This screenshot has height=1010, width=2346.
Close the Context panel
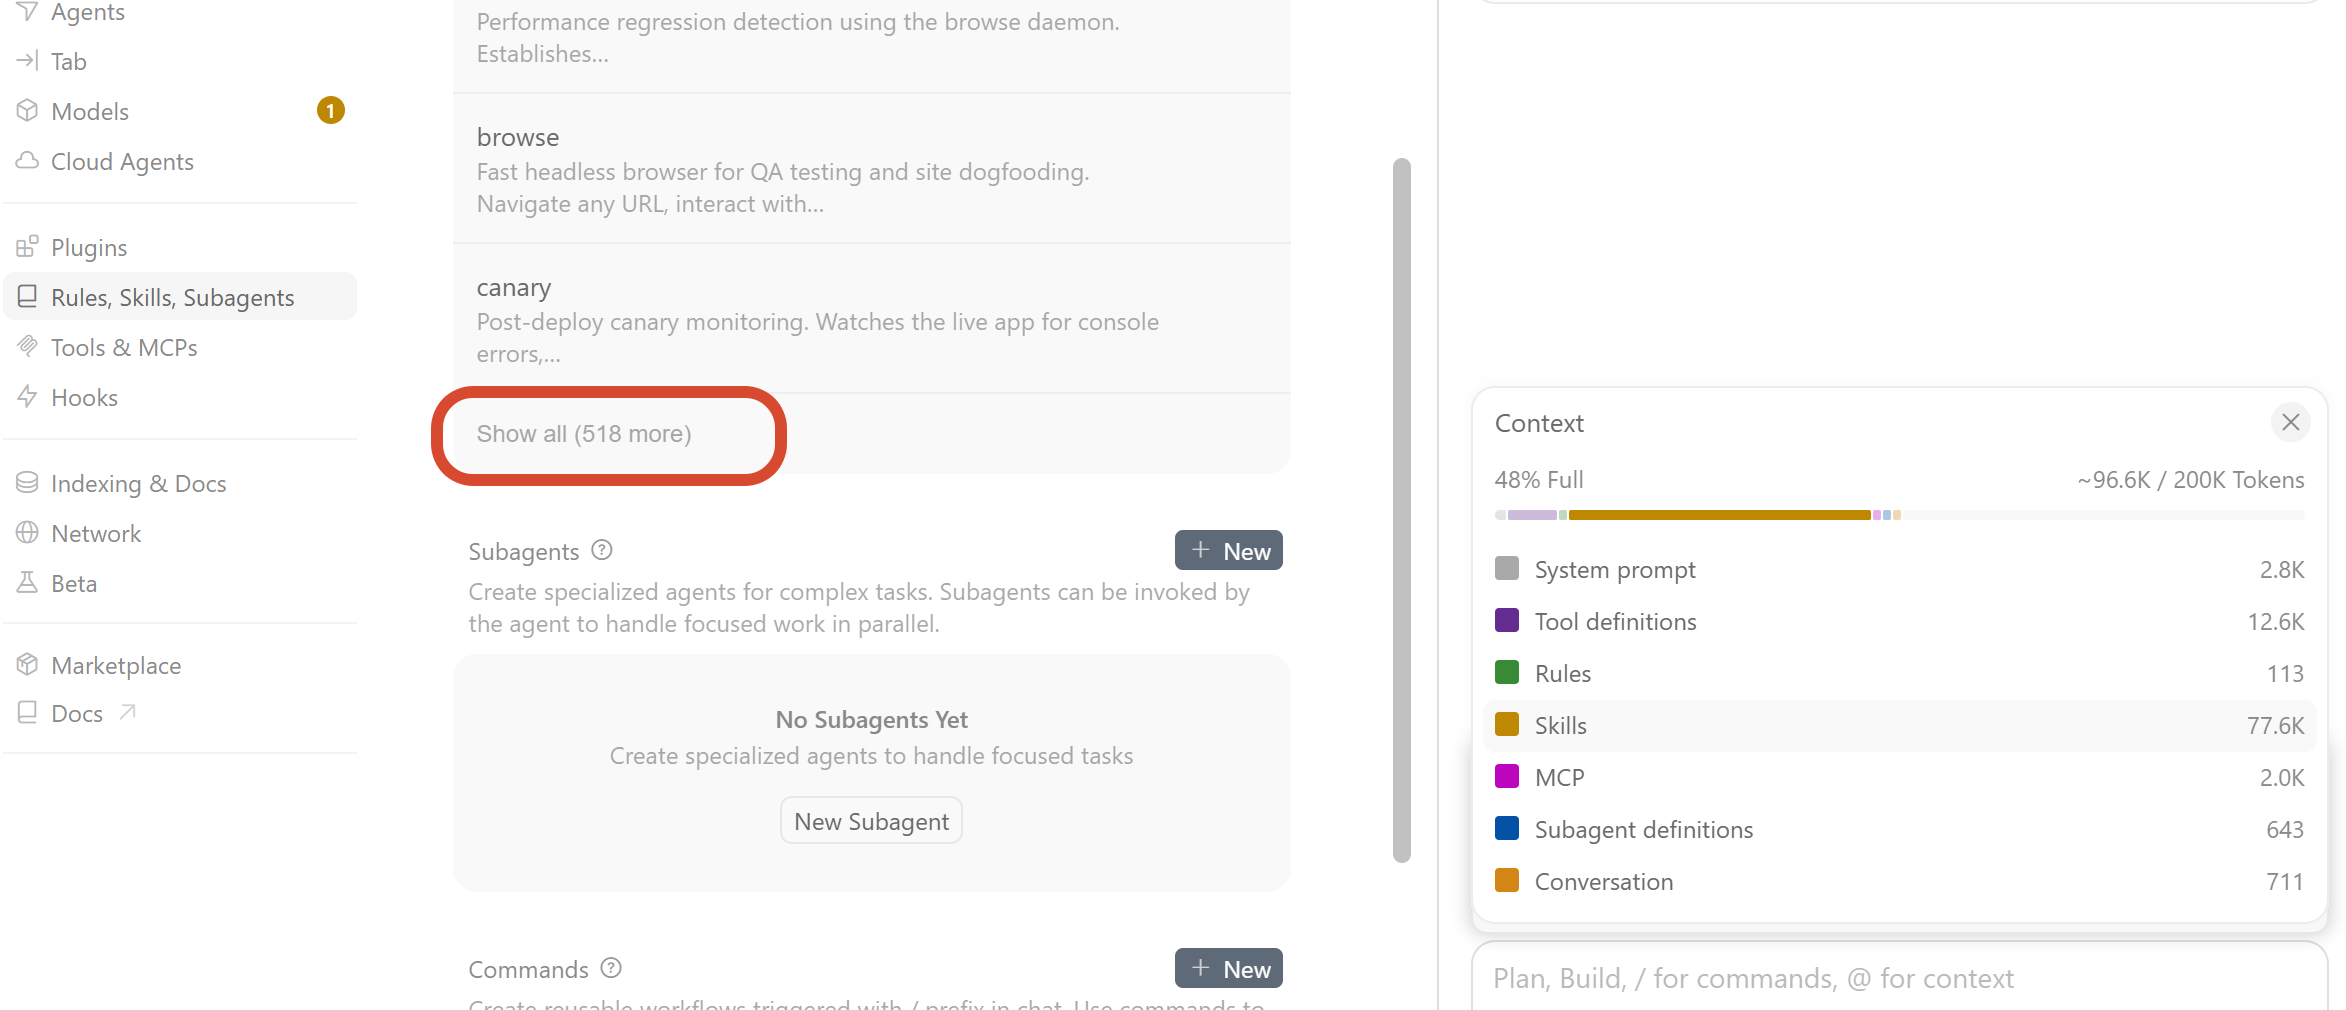click(2290, 422)
